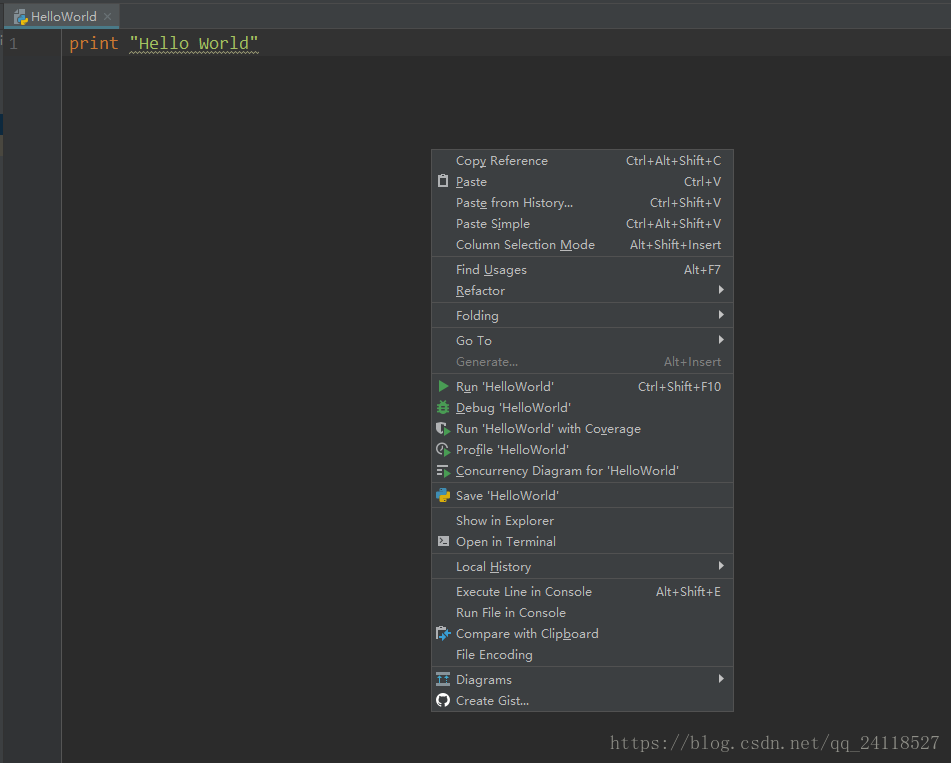Image resolution: width=951 pixels, height=763 pixels.
Task: Switch to the HelloWorld tab
Action: pos(62,16)
